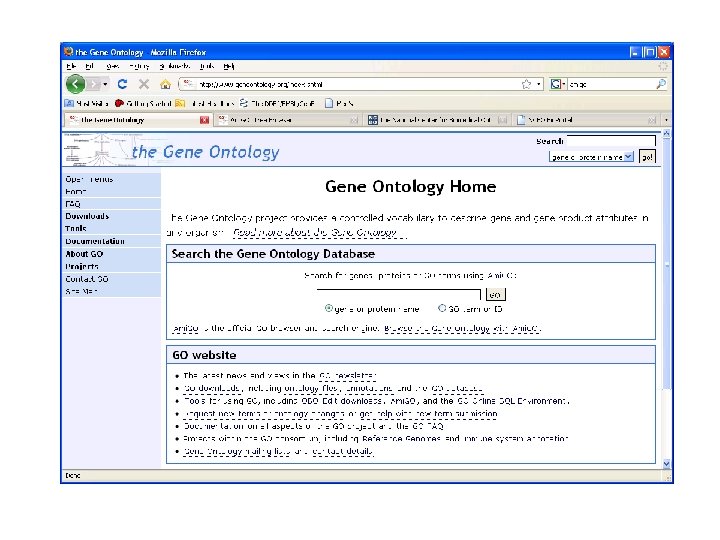Click the page scrollbar up arrow

666,134
